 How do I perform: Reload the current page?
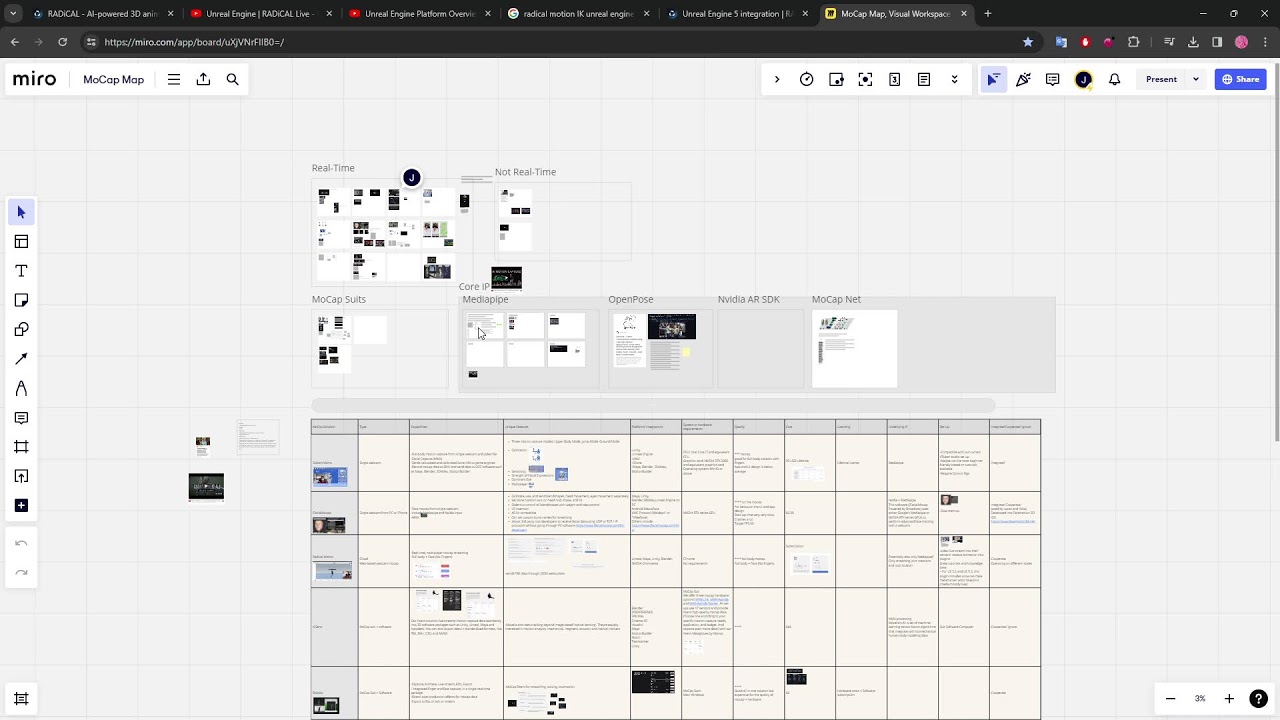(62, 42)
